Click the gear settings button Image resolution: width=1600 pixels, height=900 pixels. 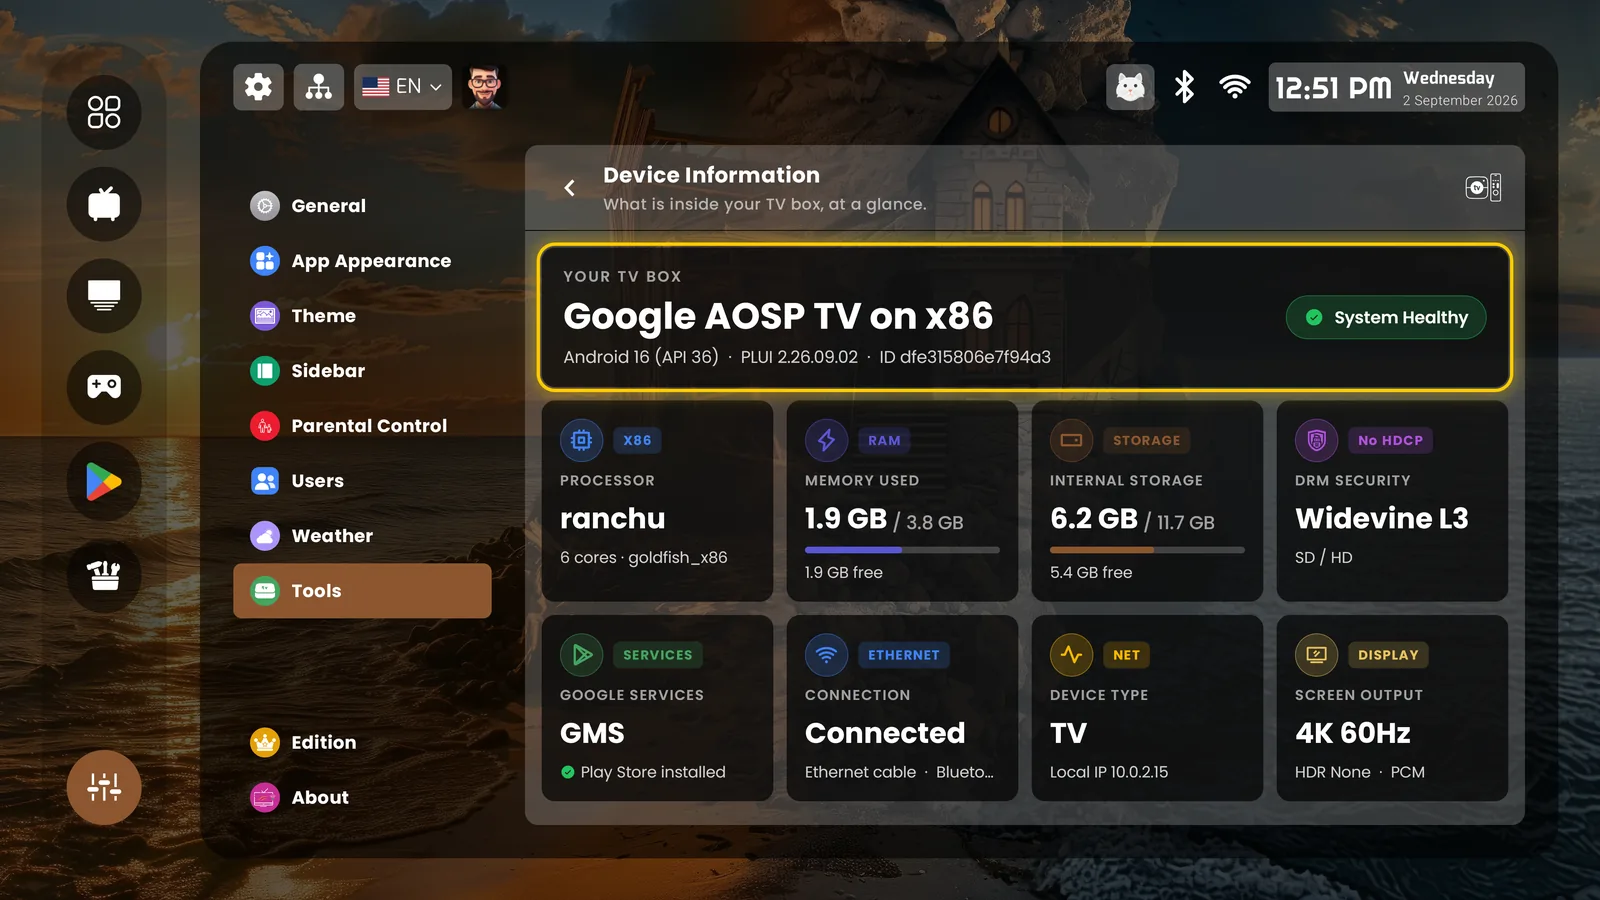(259, 87)
